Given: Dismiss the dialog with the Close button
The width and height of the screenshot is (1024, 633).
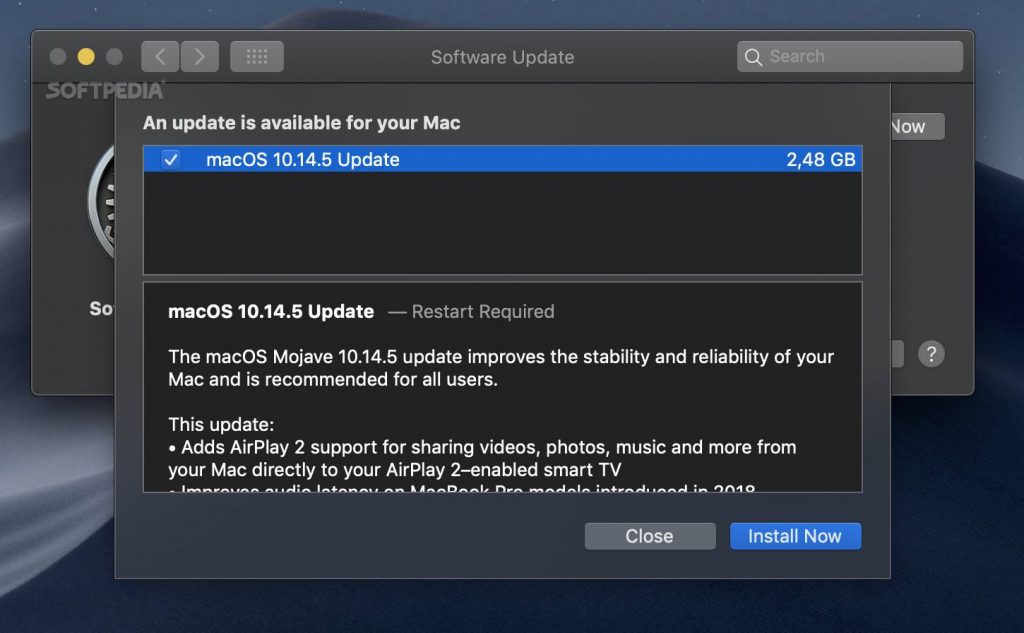Looking at the screenshot, I should click(649, 536).
